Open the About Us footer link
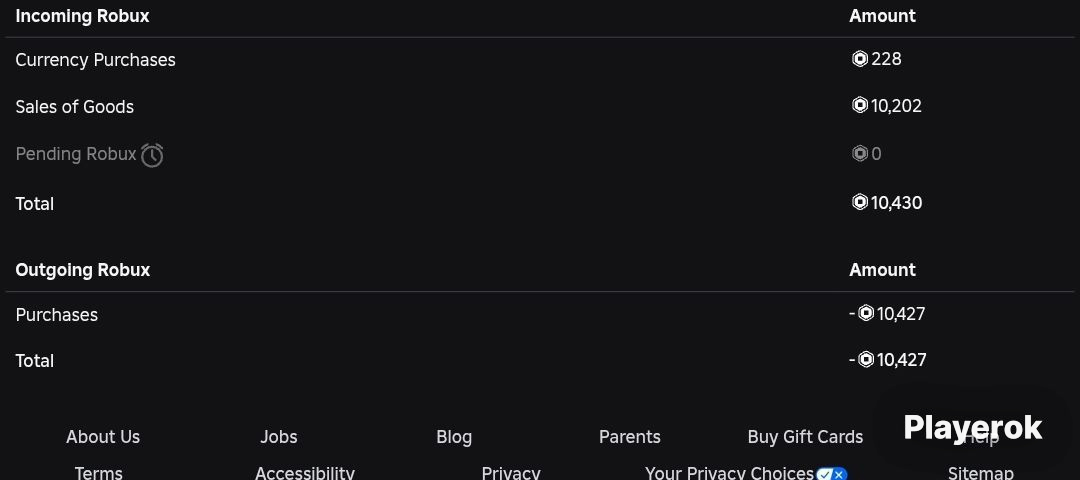This screenshot has width=1080, height=480. point(103,437)
